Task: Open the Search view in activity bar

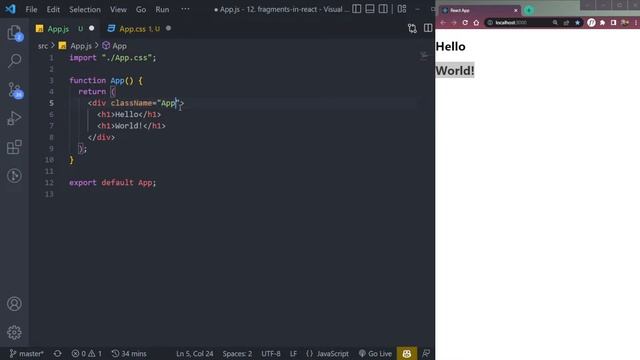Action: point(14,61)
